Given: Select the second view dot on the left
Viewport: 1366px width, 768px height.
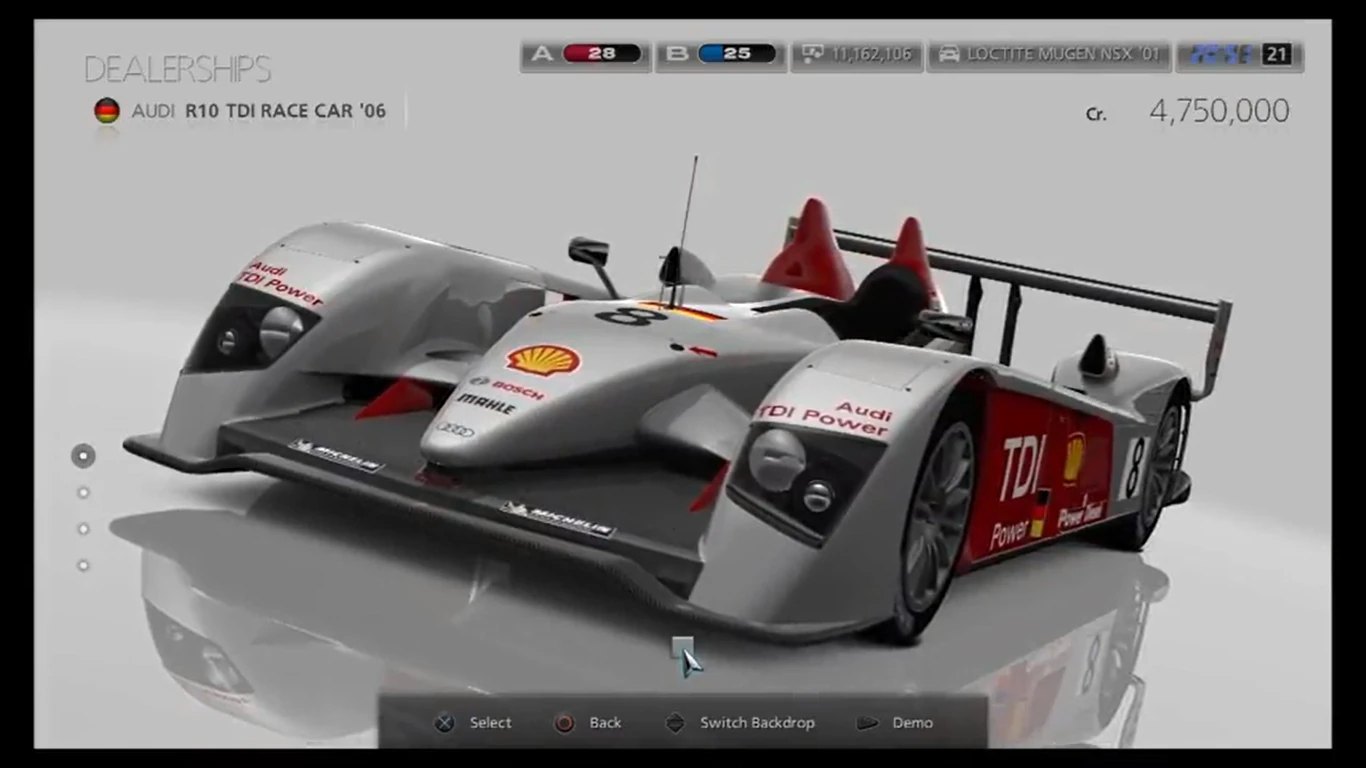Looking at the screenshot, I should click(x=83, y=492).
